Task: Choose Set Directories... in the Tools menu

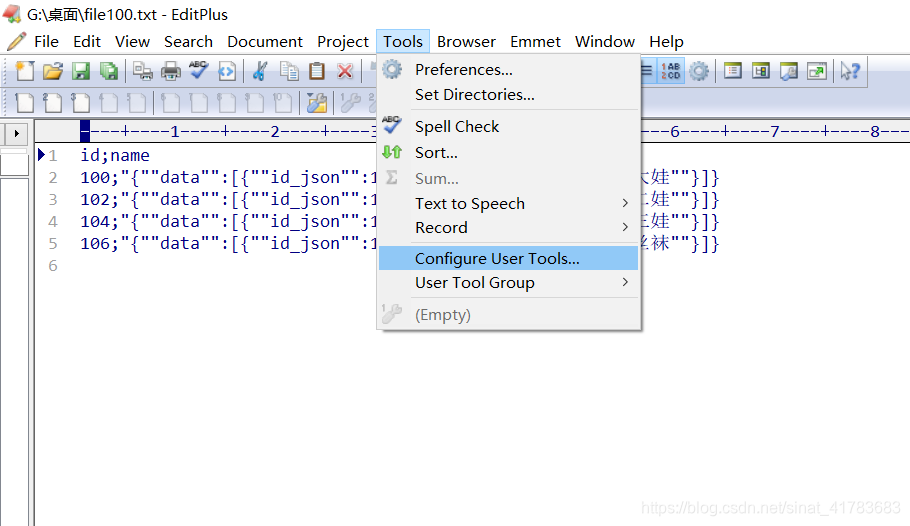Action: 508,95
